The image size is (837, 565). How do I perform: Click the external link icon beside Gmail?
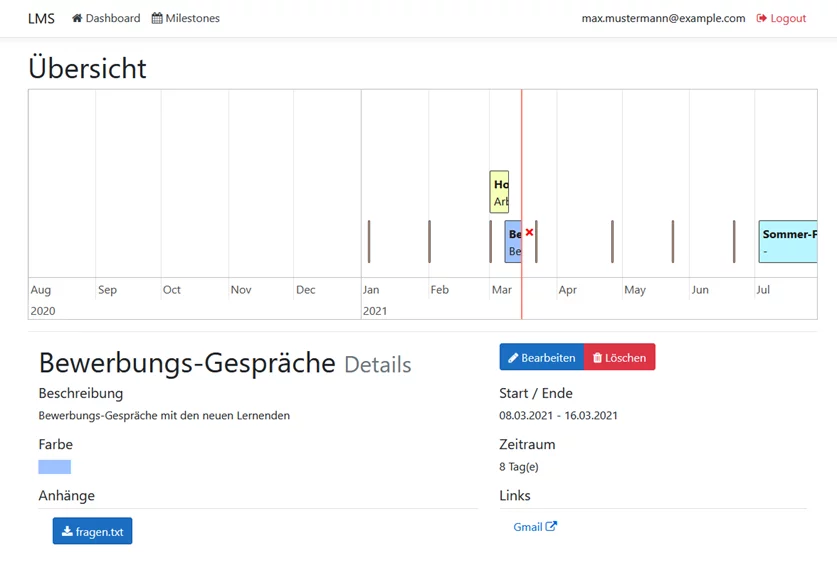click(x=551, y=527)
